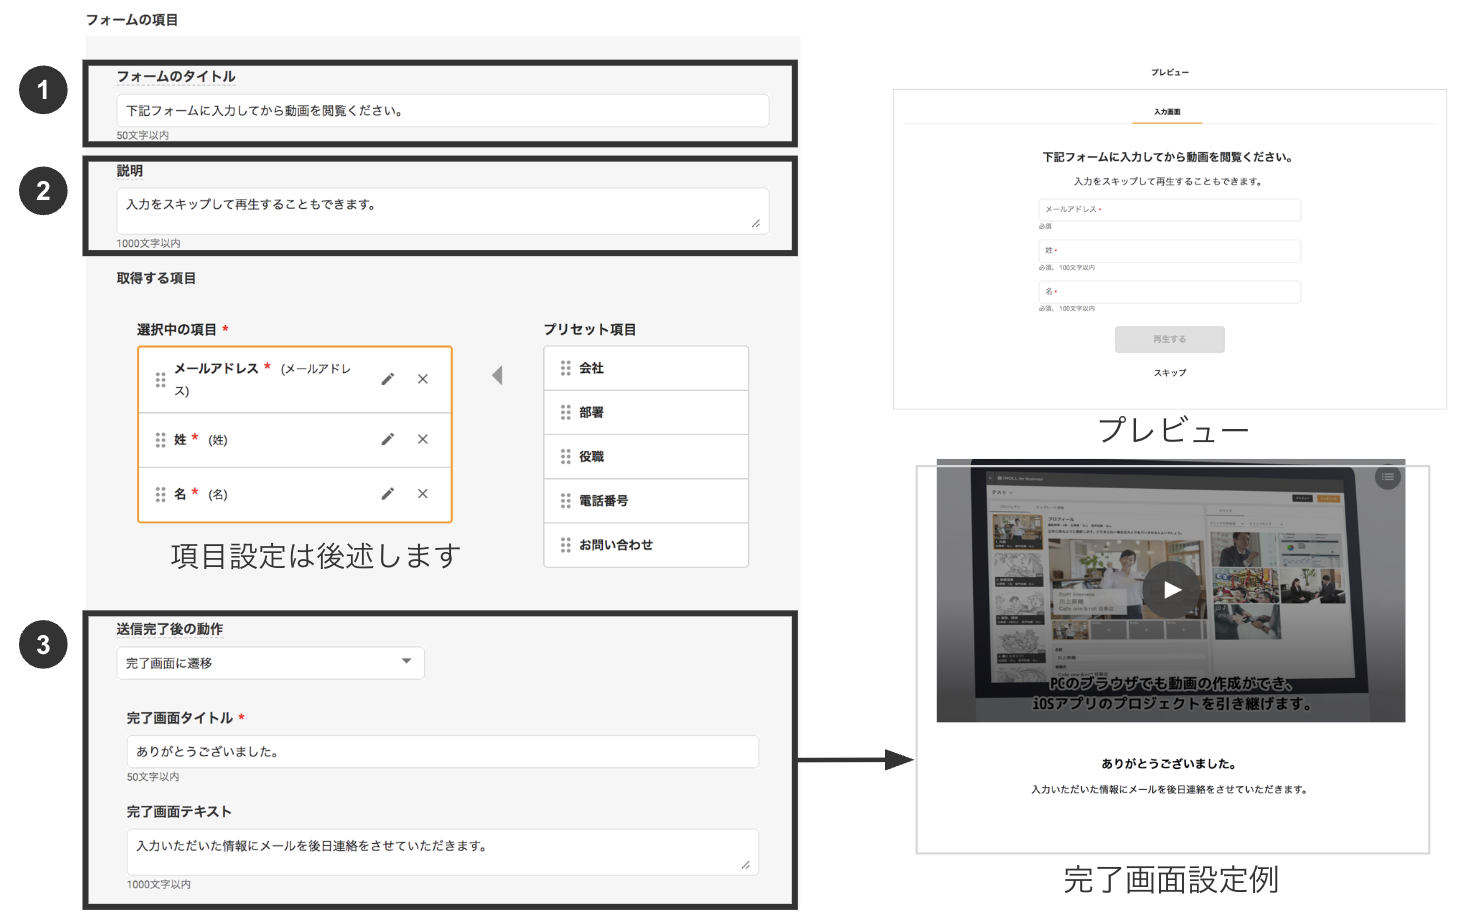The image size is (1466, 916).
Task: Remove the 姓 field via X icon
Action: click(x=422, y=439)
